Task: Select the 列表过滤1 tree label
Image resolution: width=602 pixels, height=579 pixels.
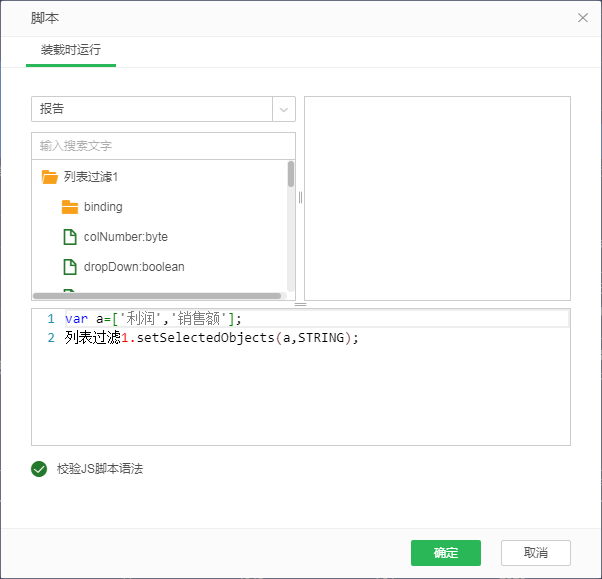Action: [91, 177]
